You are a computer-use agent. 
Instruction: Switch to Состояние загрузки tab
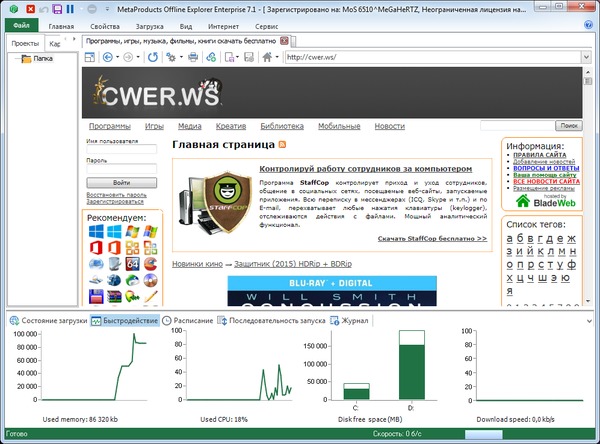click(x=49, y=320)
